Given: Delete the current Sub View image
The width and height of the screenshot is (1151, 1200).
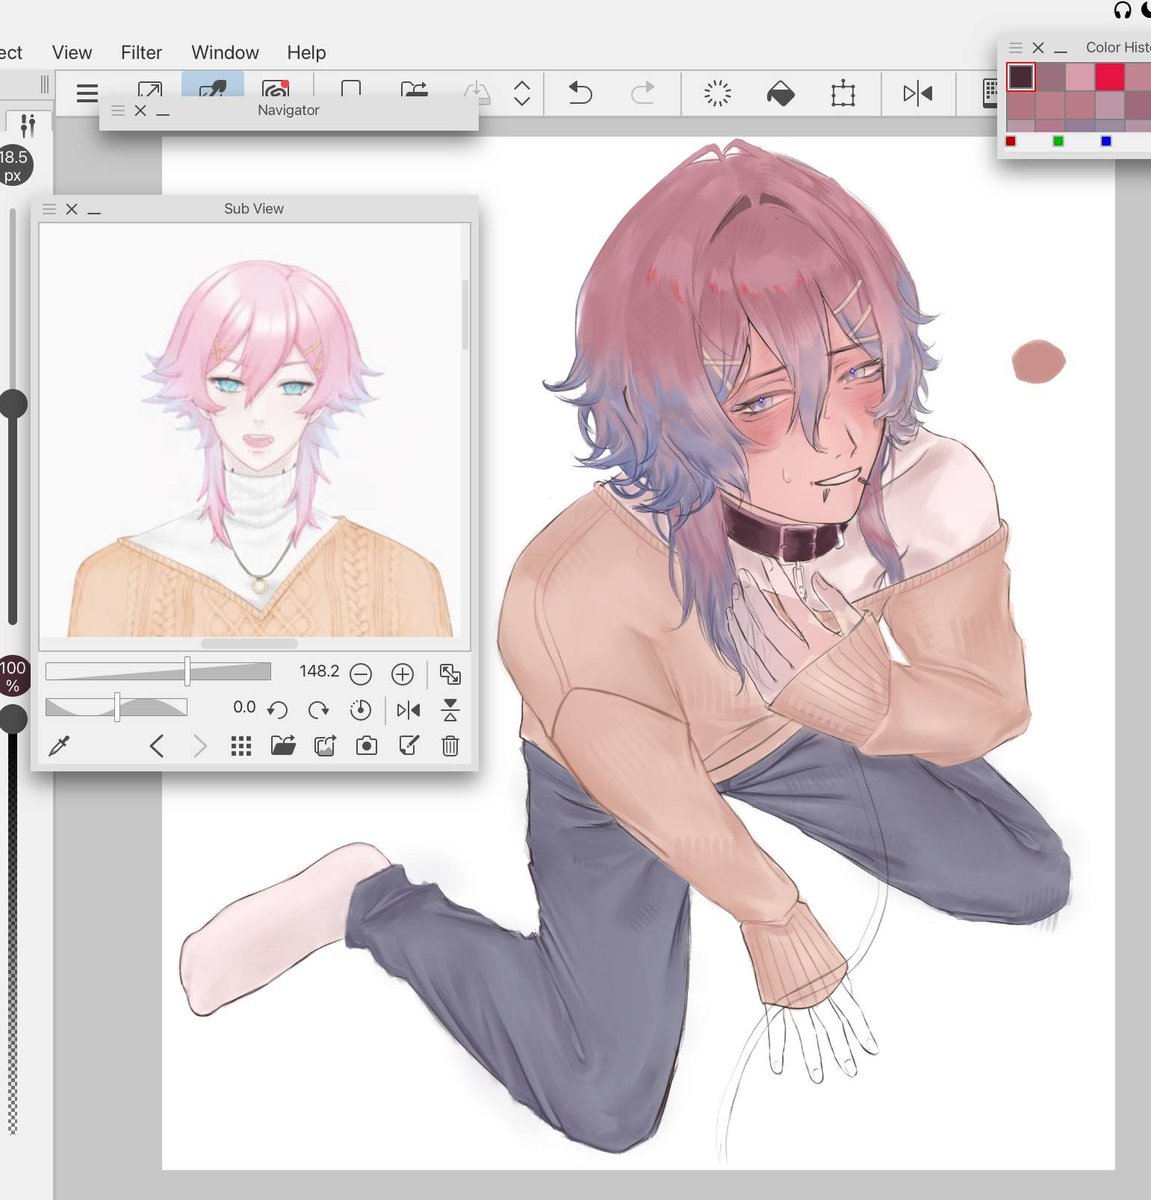Looking at the screenshot, I should click(450, 746).
